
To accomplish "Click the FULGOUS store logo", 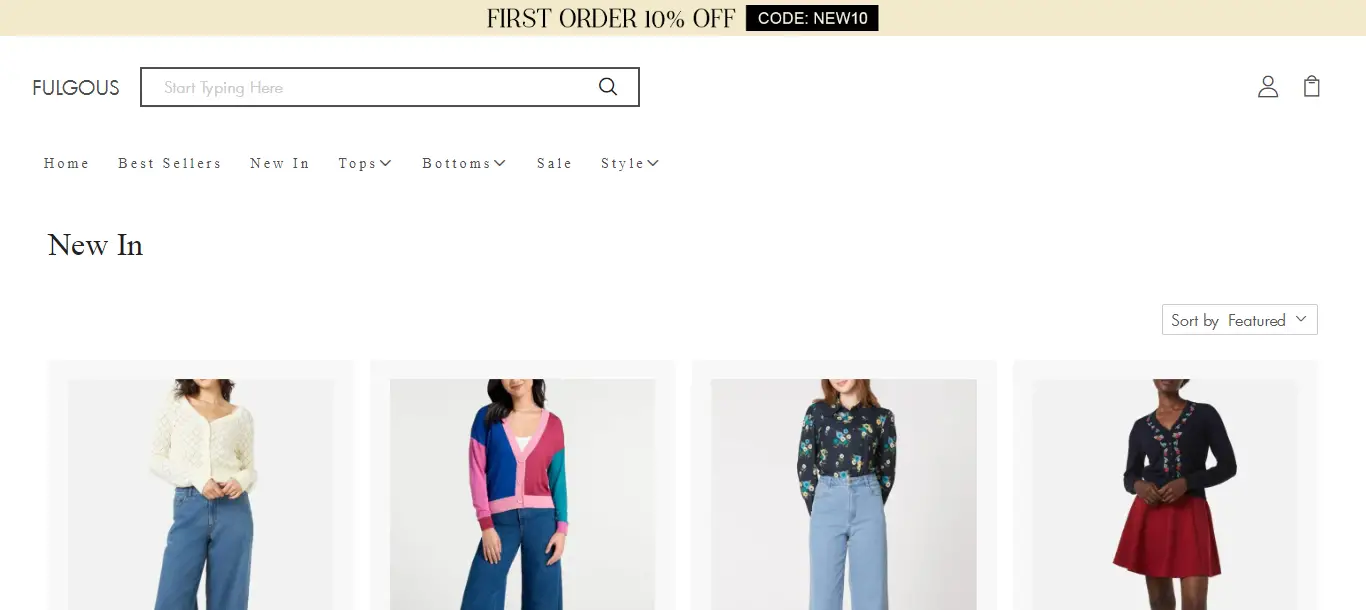I will (x=76, y=88).
